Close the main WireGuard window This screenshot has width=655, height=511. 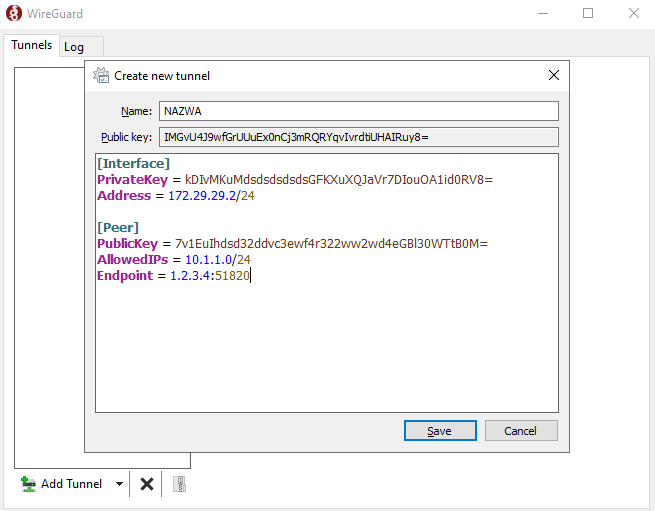coord(634,13)
